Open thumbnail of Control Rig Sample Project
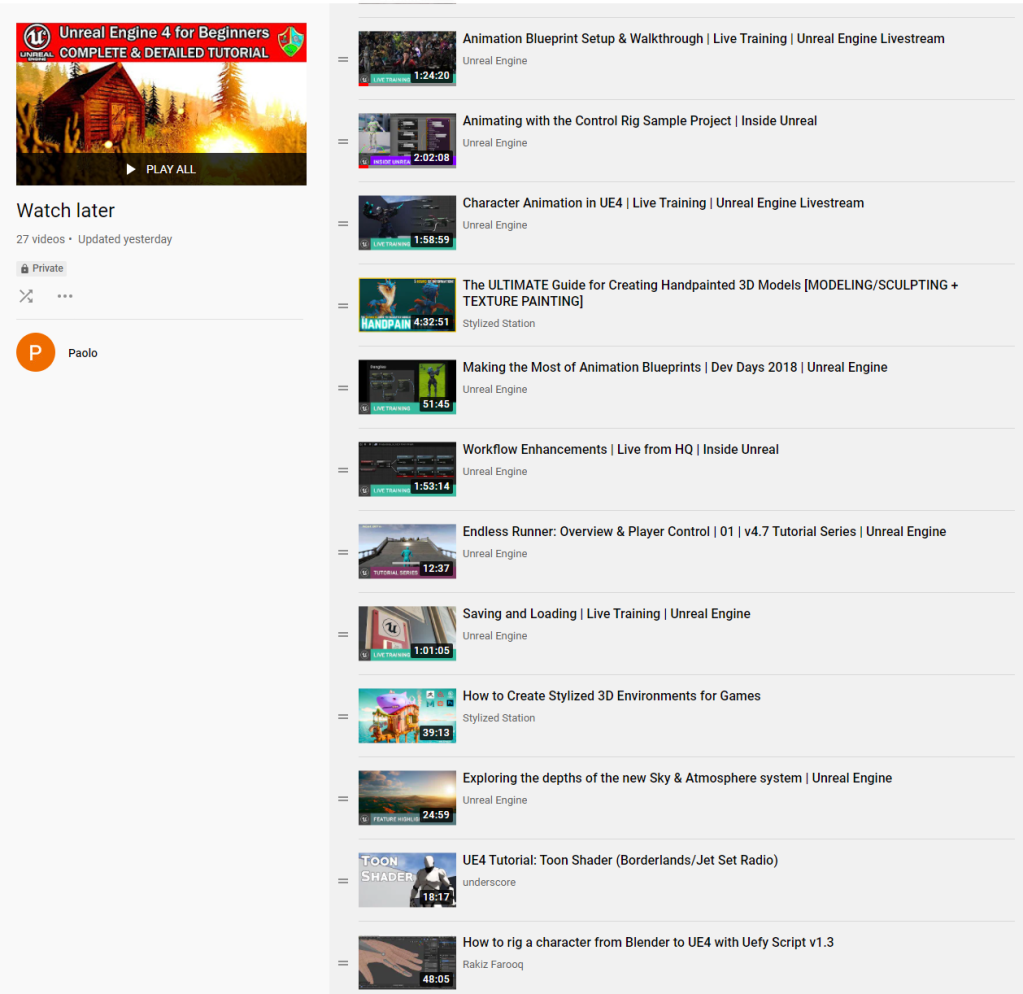This screenshot has height=994, width=1023. (x=407, y=141)
